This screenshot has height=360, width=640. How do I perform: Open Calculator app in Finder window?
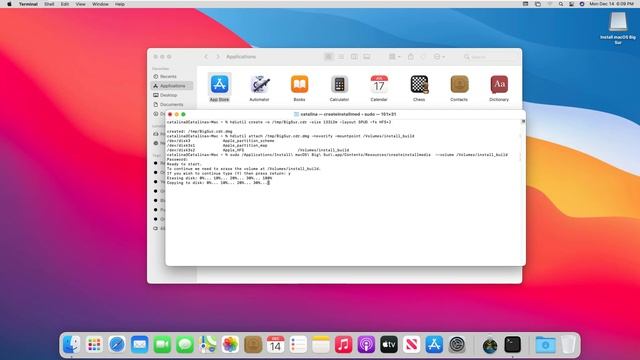pyautogui.click(x=339, y=84)
